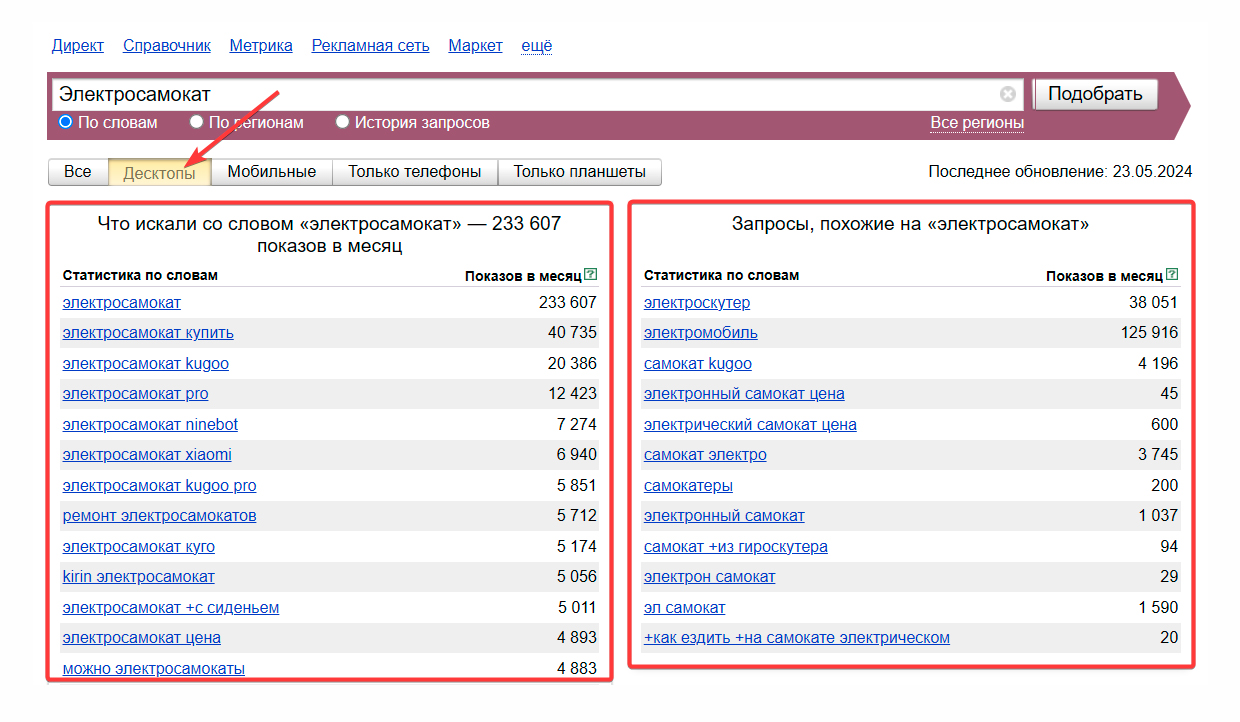The width and height of the screenshot is (1240, 722).
Task: Open the 'Директ' link
Action: [78, 46]
